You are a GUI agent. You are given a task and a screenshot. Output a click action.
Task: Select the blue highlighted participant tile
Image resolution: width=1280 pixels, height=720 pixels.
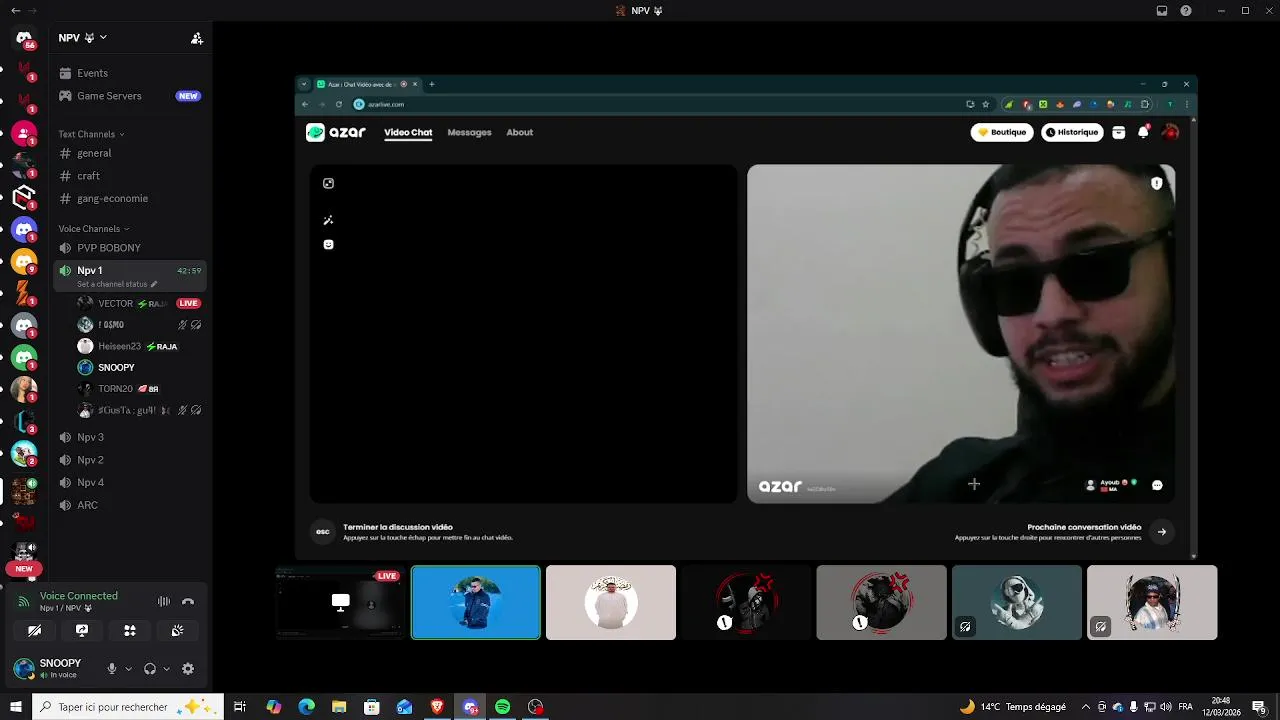coord(476,602)
